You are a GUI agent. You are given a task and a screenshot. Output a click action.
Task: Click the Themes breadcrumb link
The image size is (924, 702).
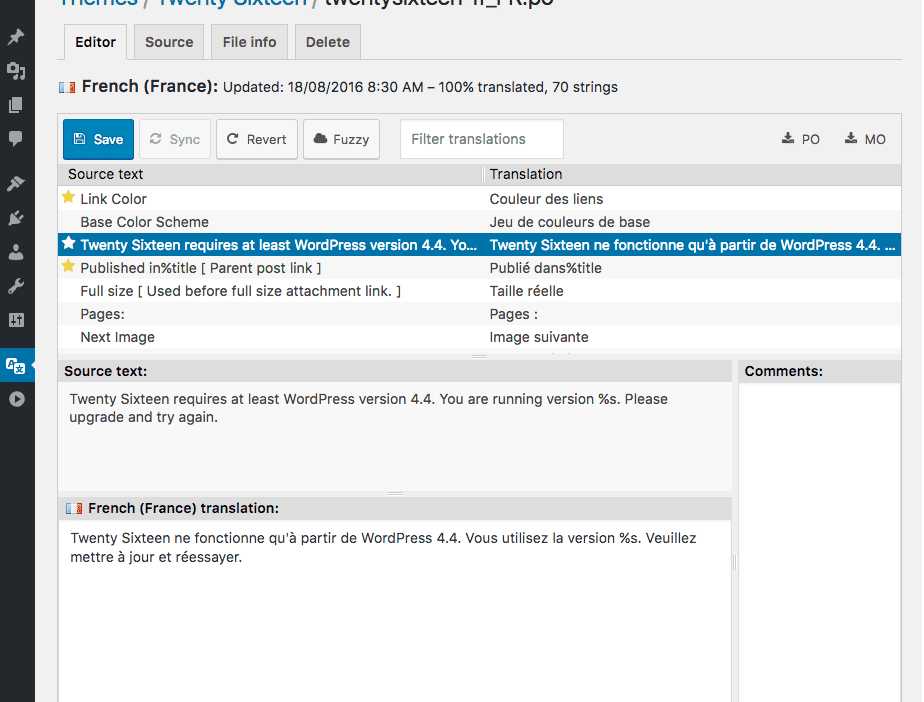[x=98, y=3]
